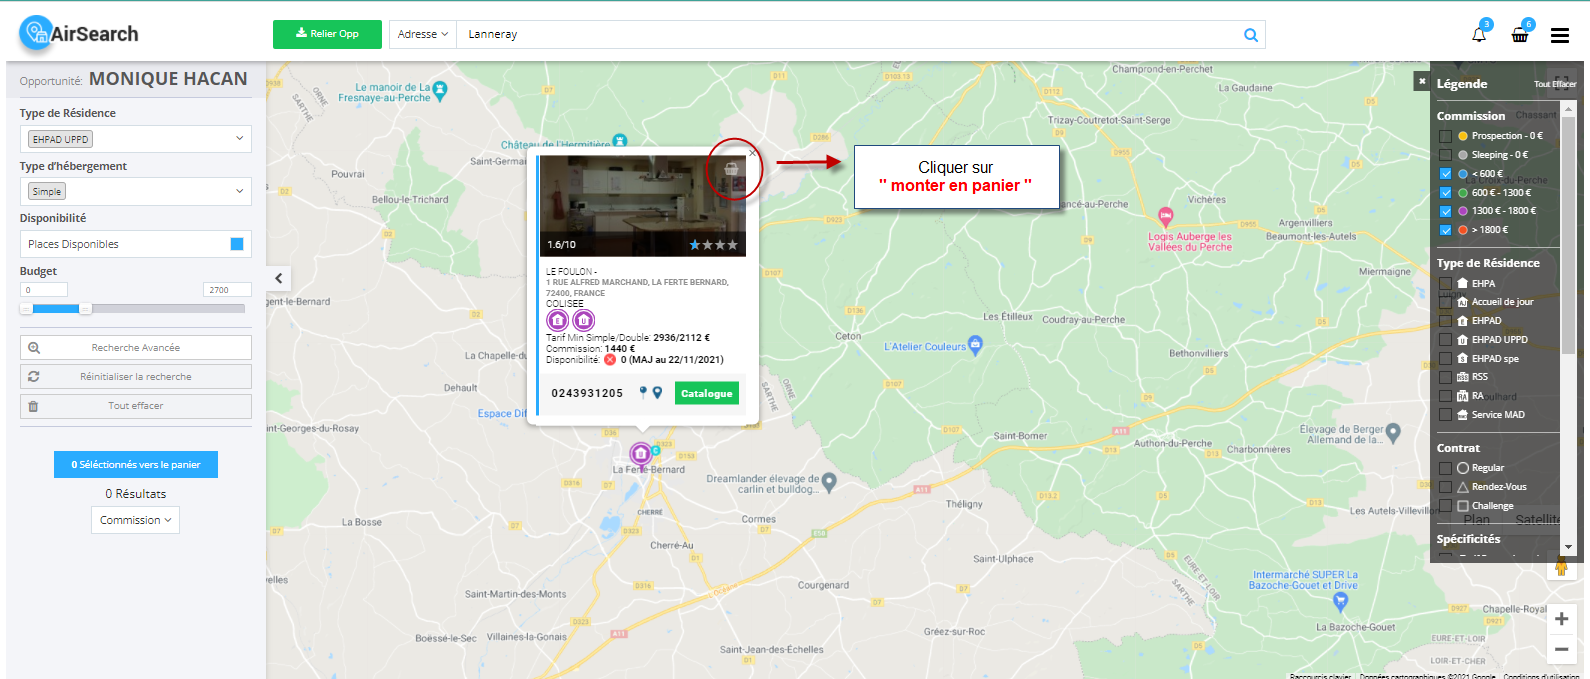Click the maximum budget field showing 2700
Image resolution: width=1590 pixels, height=679 pixels.
227,290
